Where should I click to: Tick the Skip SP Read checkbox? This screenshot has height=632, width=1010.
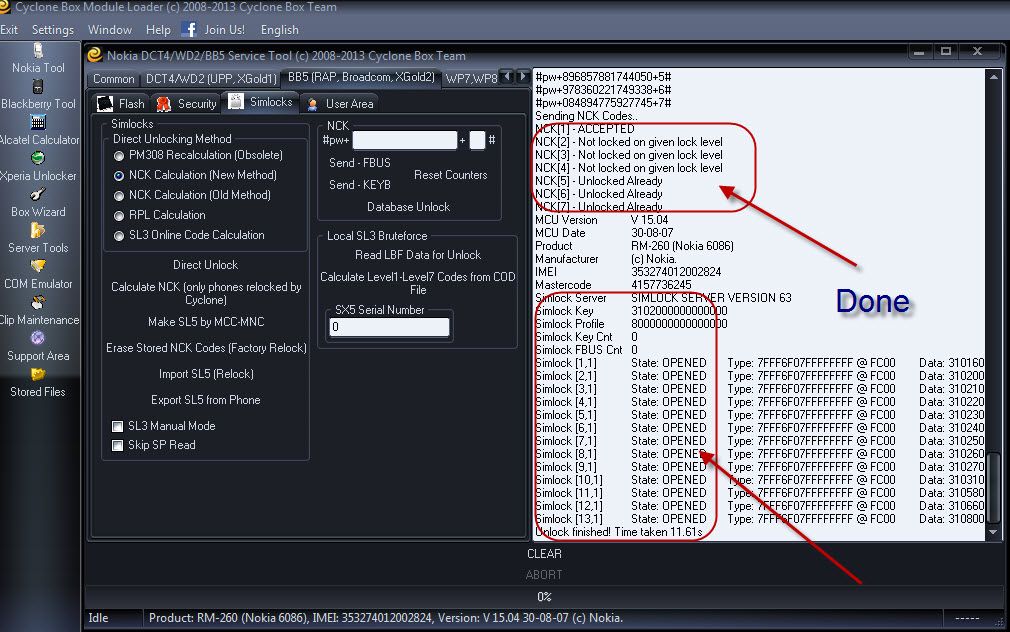[118, 445]
